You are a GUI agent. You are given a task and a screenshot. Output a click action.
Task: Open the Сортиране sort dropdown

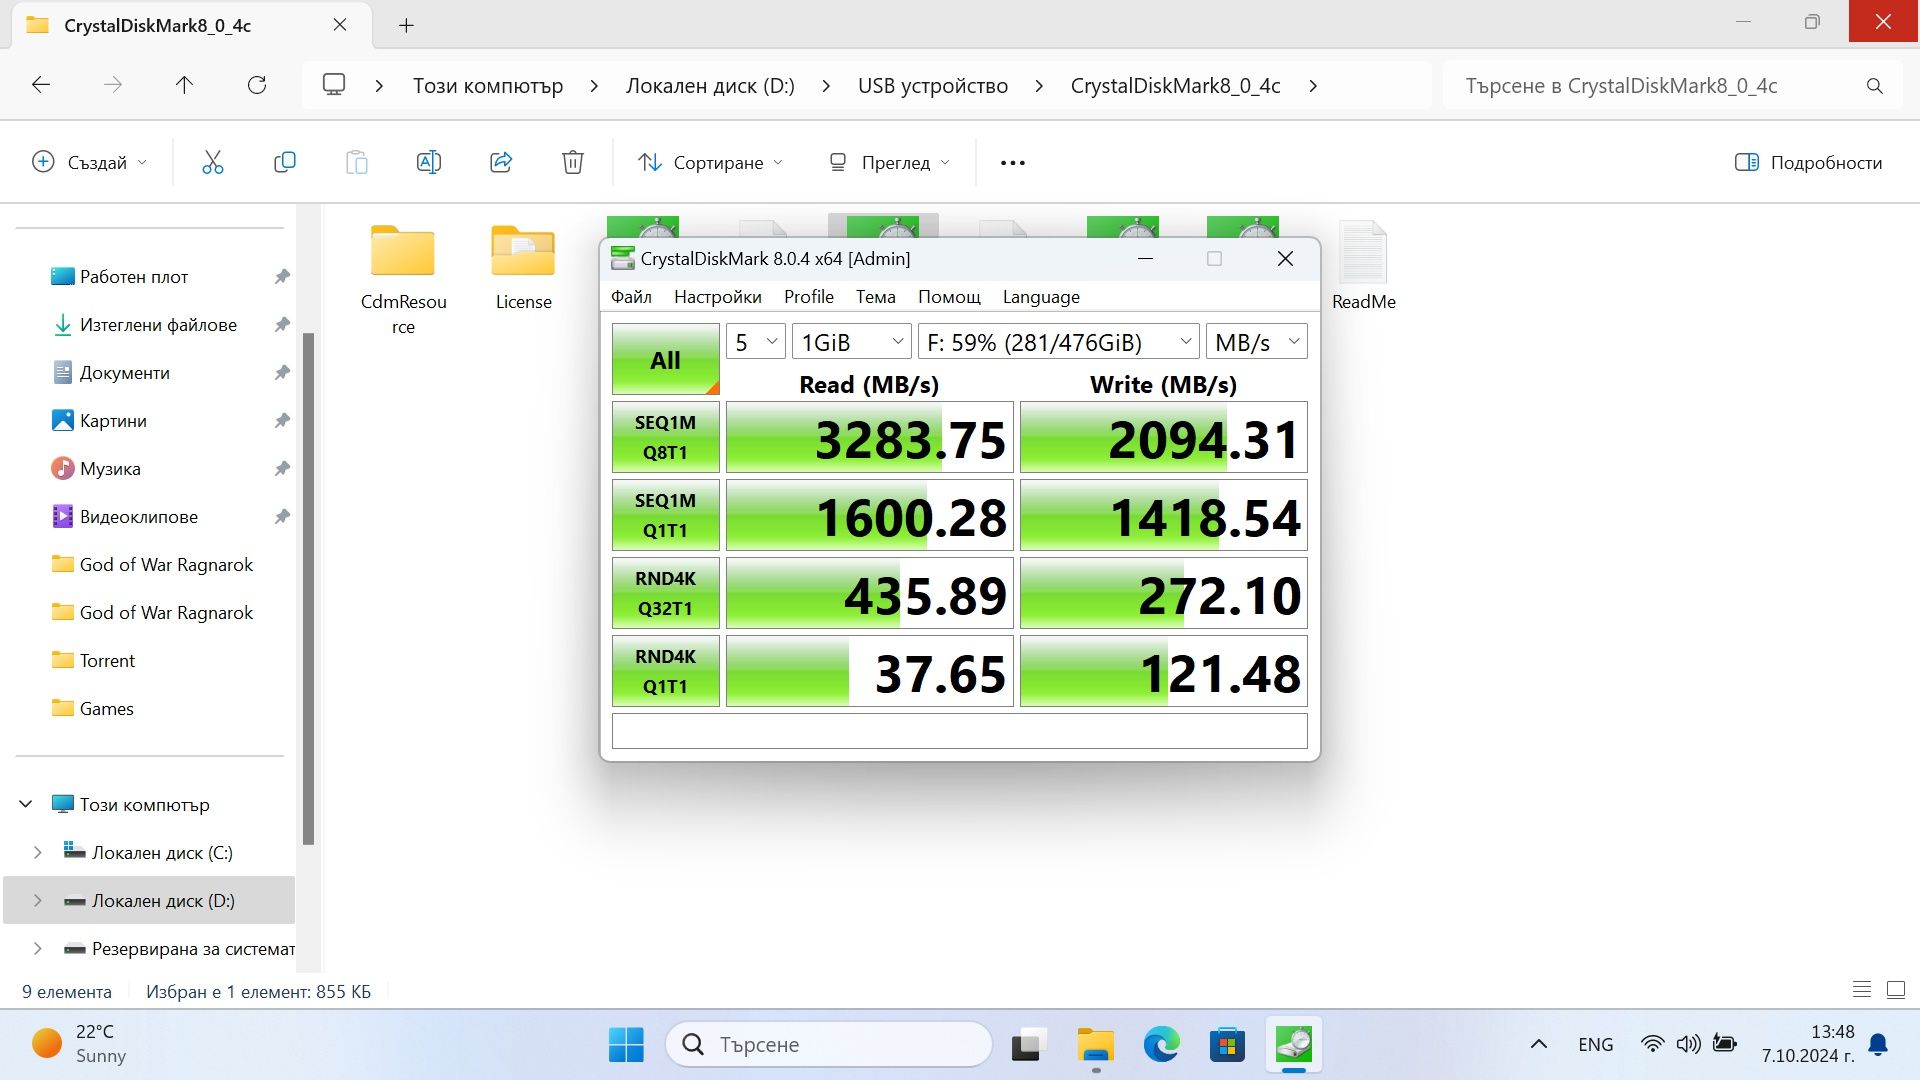pyautogui.click(x=711, y=162)
